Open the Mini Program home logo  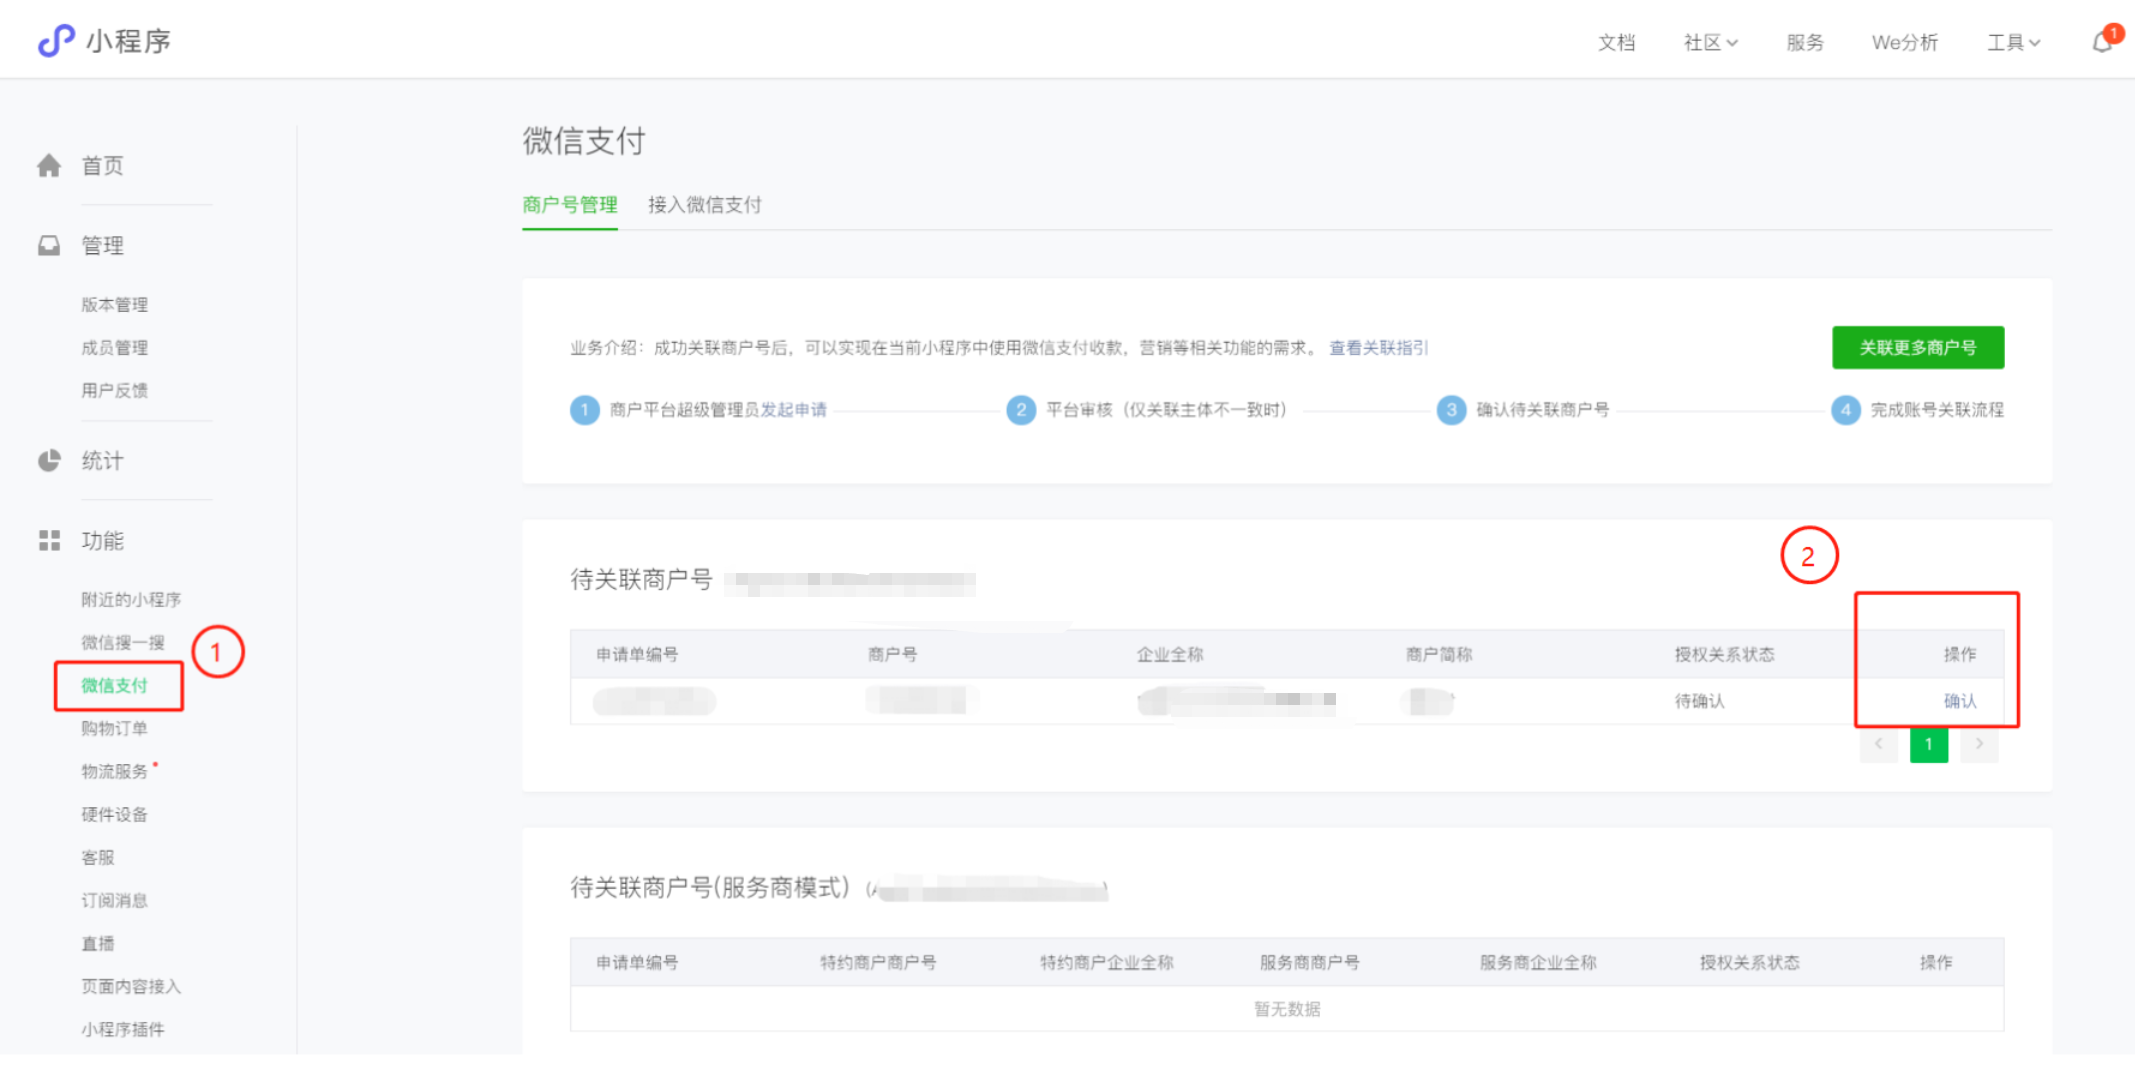104,40
